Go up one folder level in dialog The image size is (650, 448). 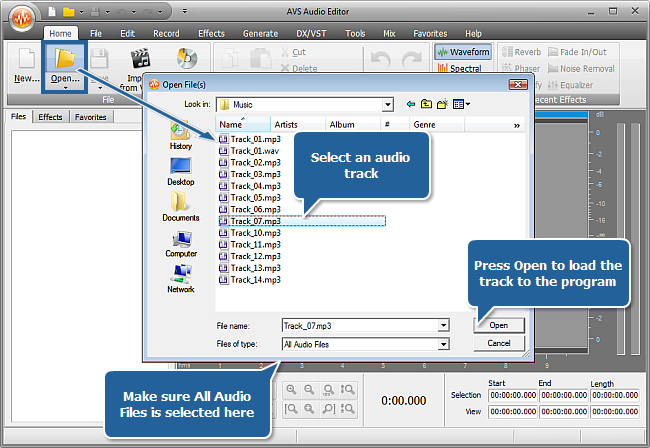426,104
